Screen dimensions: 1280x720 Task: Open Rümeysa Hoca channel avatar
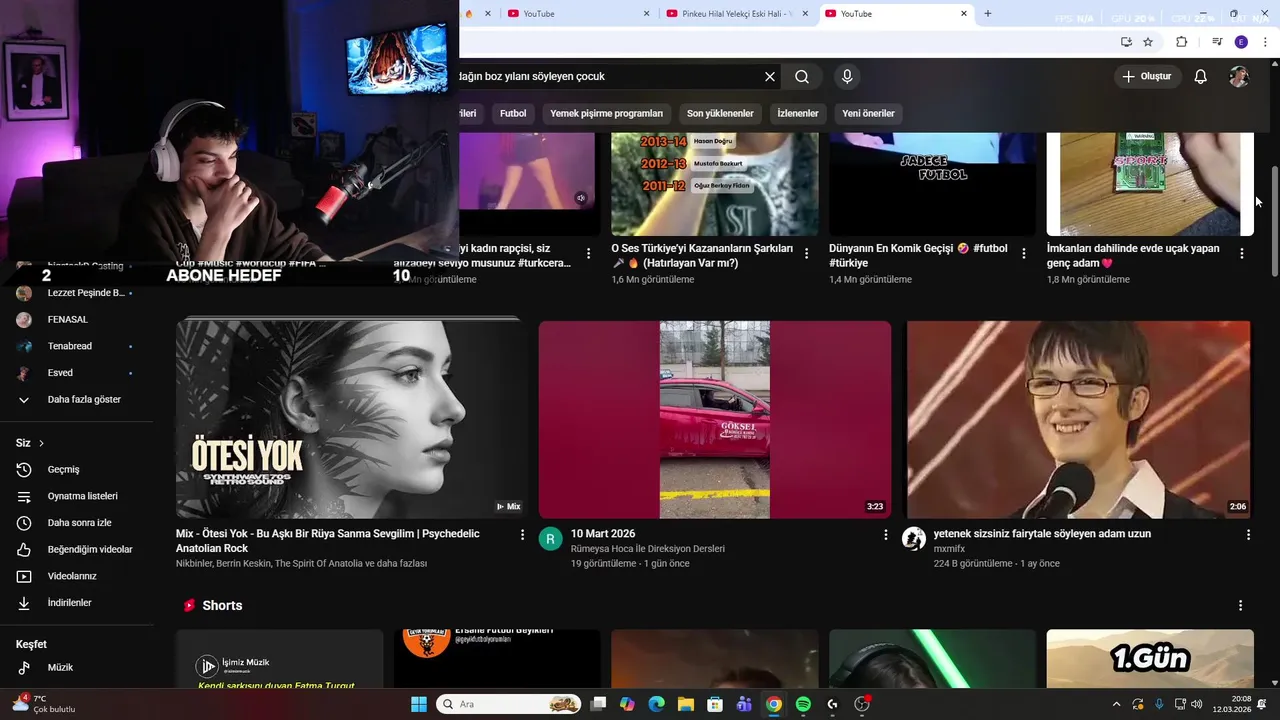click(x=551, y=539)
